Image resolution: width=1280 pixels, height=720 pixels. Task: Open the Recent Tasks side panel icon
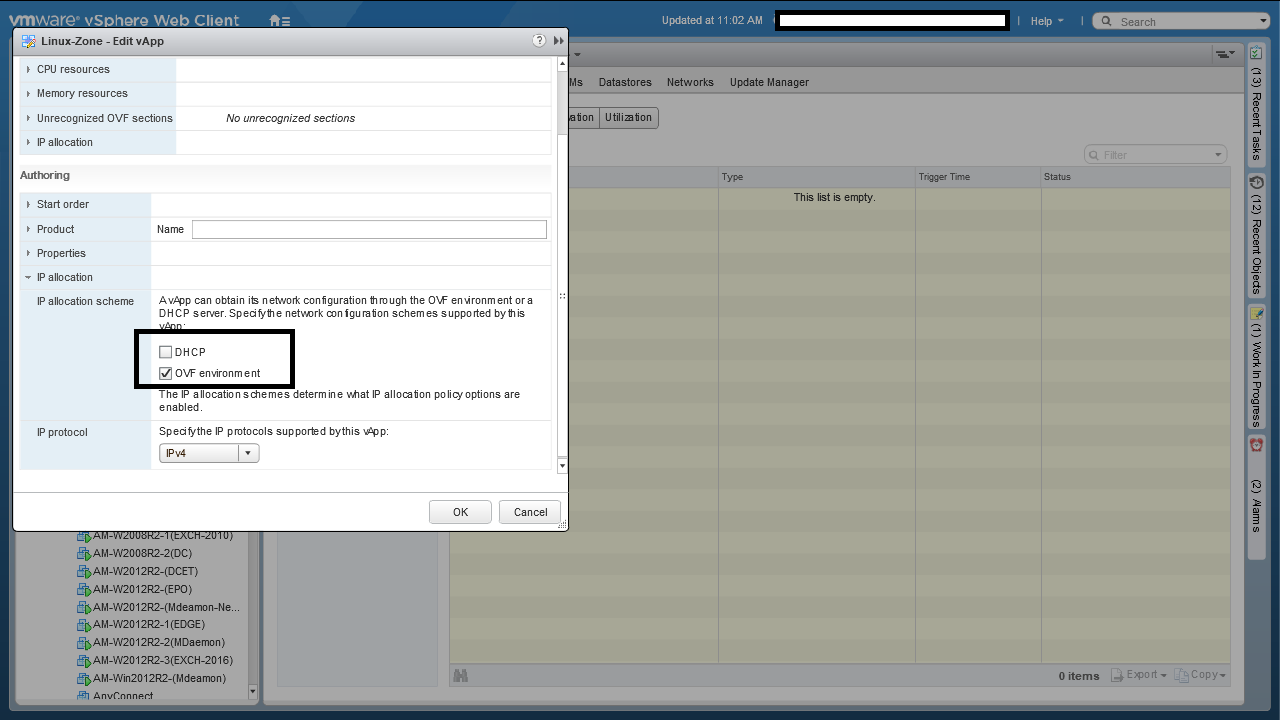(x=1256, y=53)
